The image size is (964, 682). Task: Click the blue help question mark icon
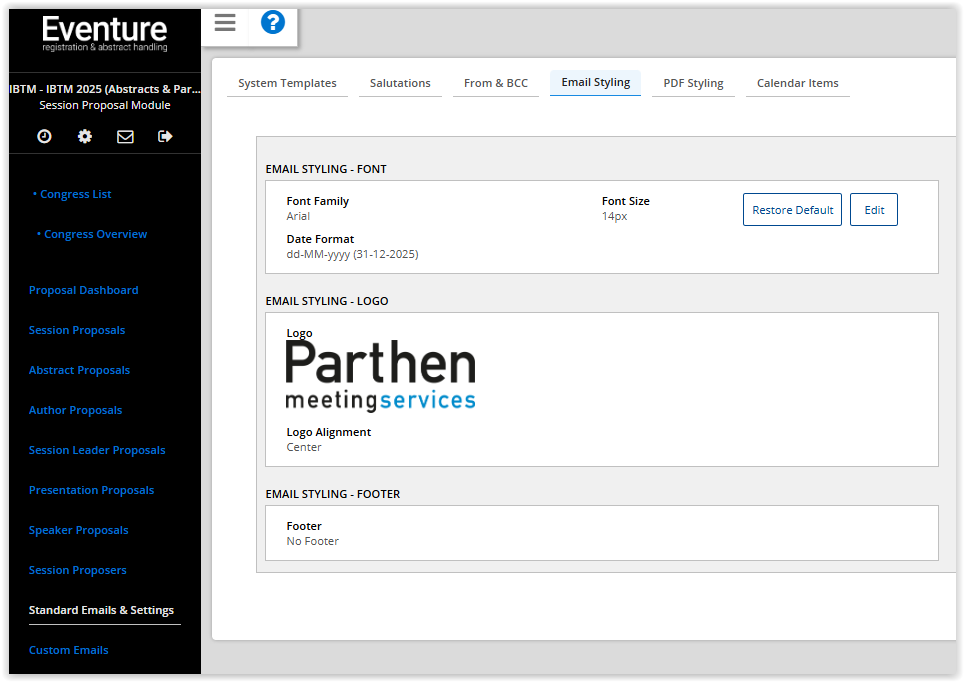272,23
